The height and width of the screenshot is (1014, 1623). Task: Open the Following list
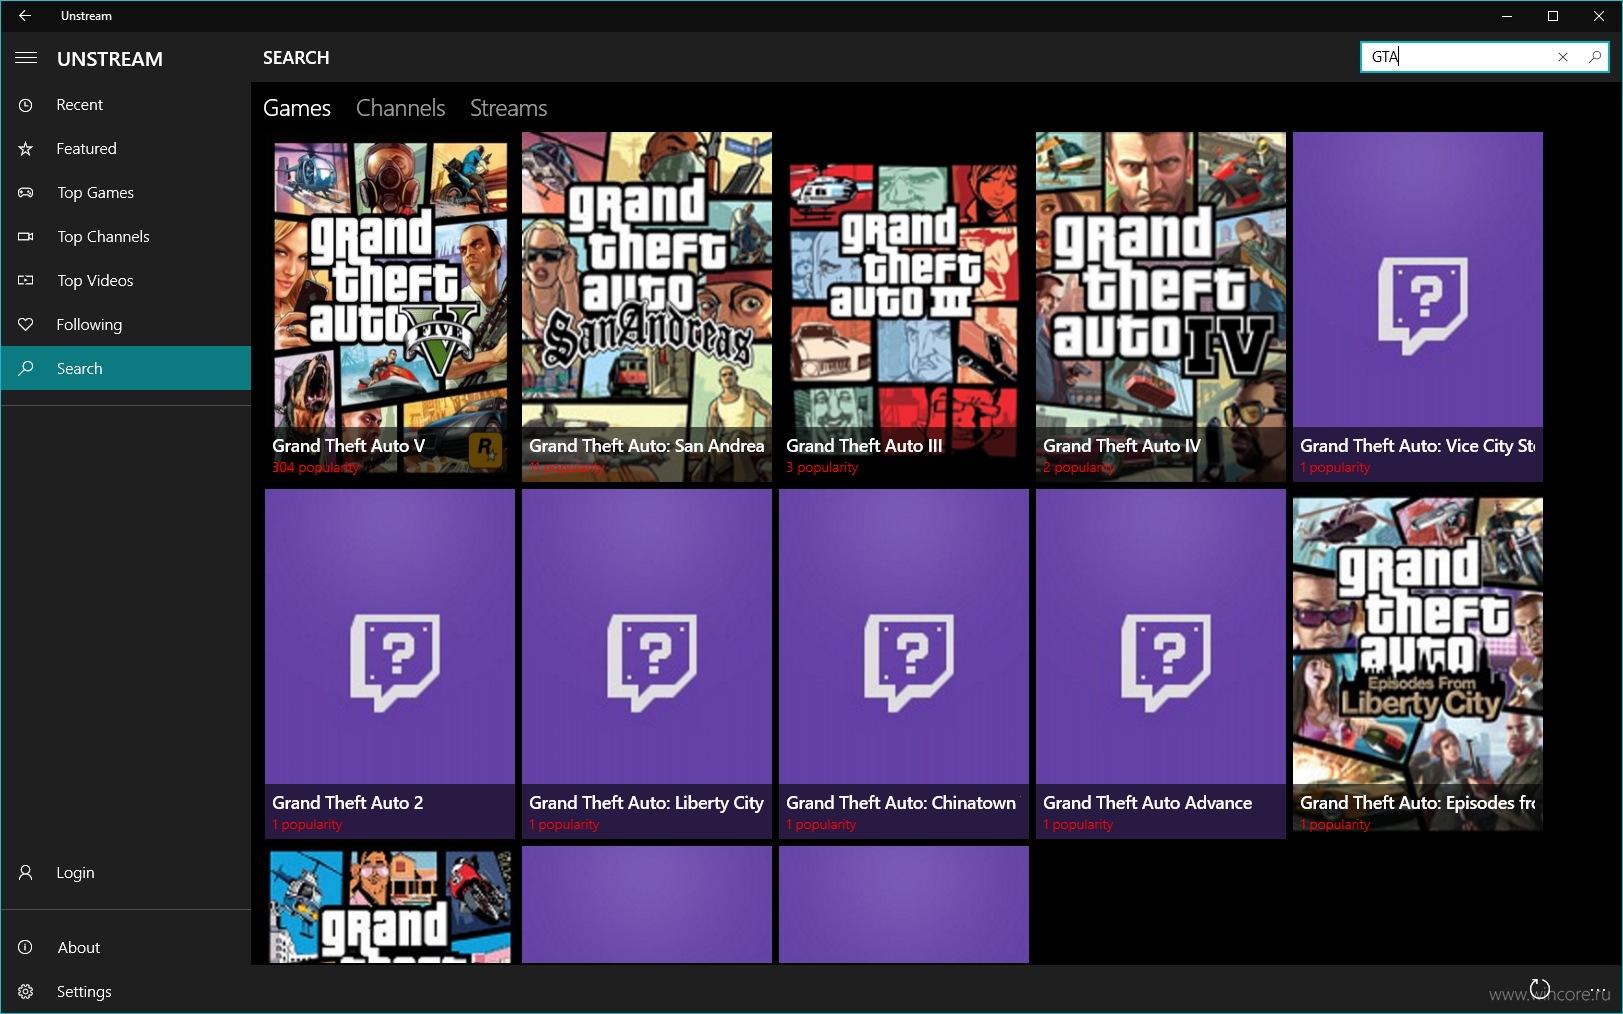126,325
